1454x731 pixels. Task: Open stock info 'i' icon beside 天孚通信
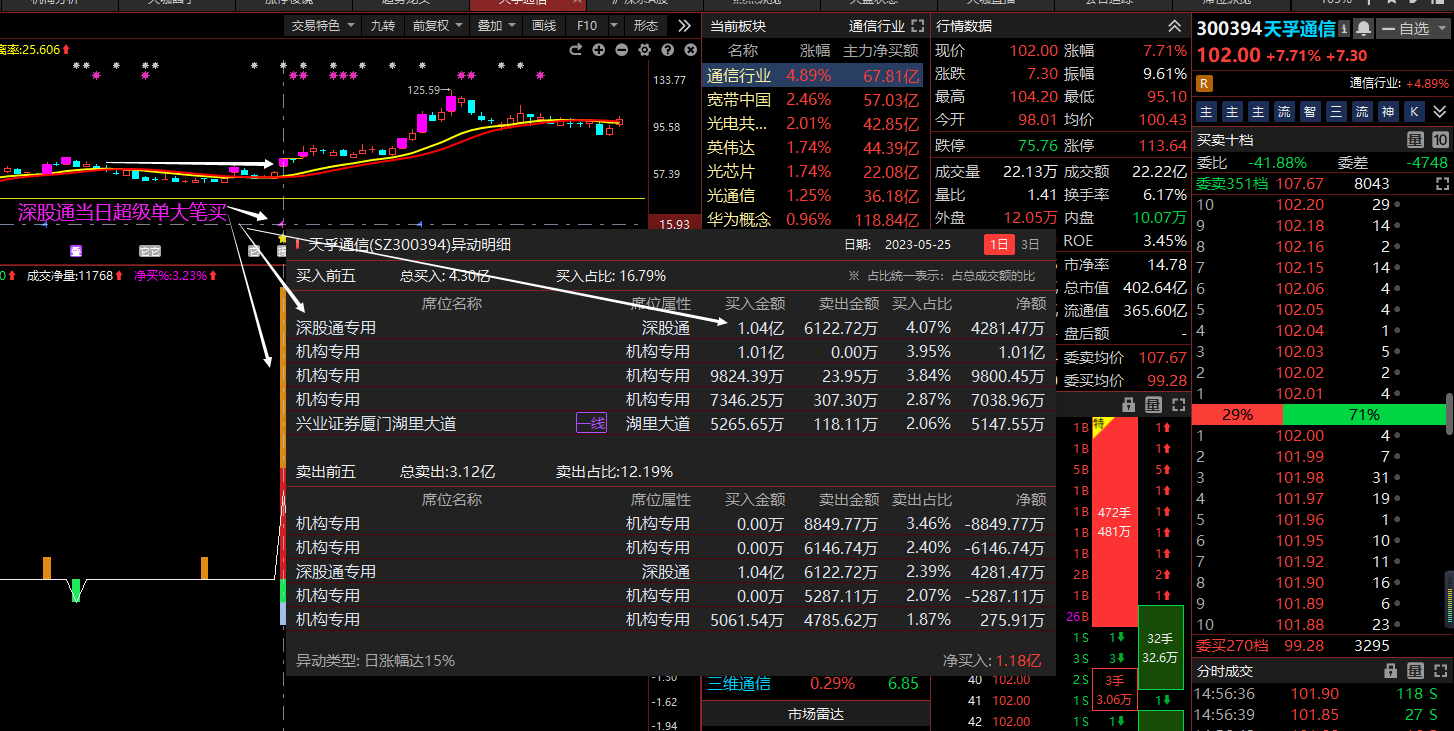click(1344, 29)
